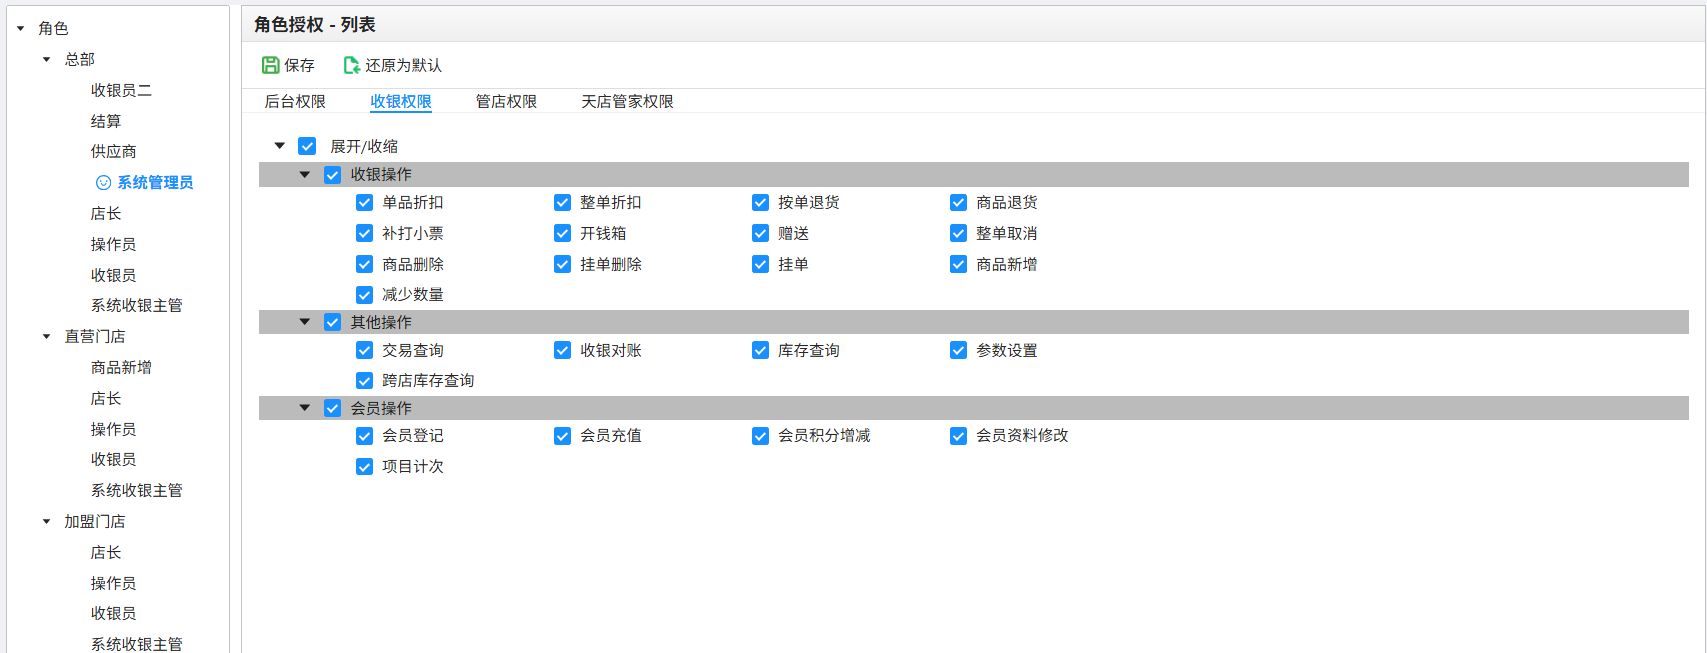Collapse the 其他操作 section arrow
The width and height of the screenshot is (1707, 653).
coord(305,322)
